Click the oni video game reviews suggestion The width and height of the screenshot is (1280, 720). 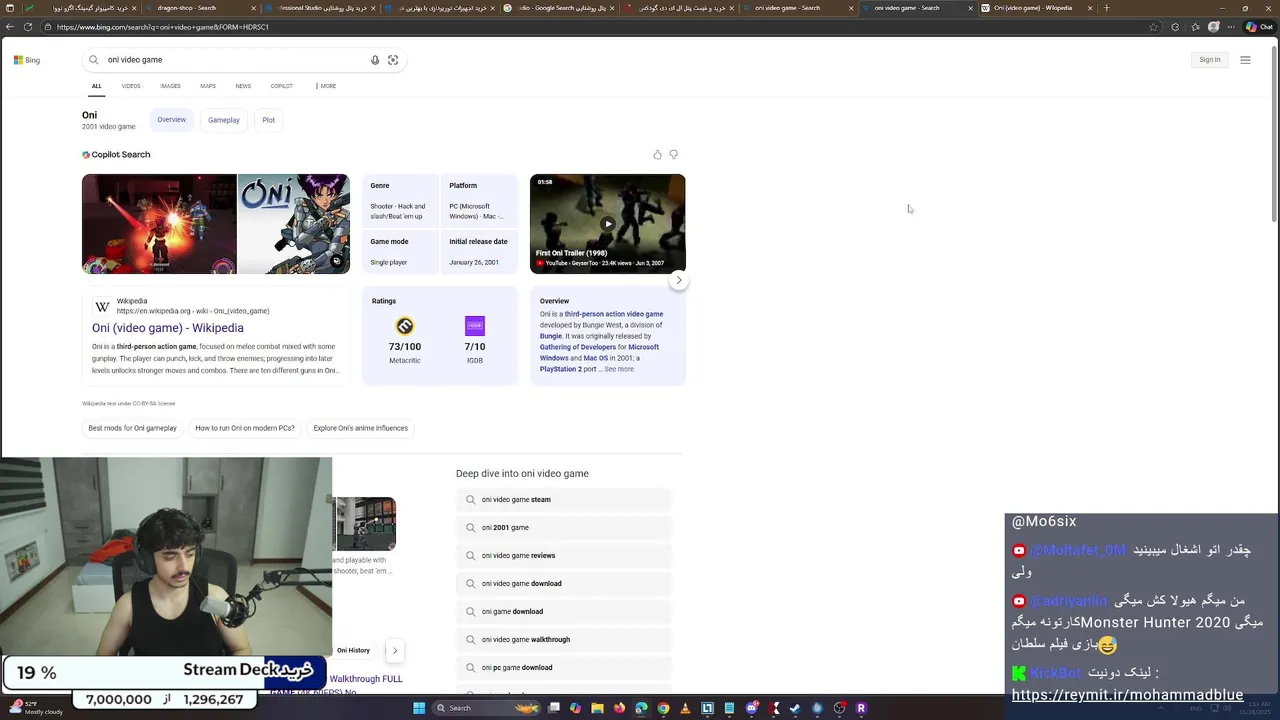tap(564, 556)
